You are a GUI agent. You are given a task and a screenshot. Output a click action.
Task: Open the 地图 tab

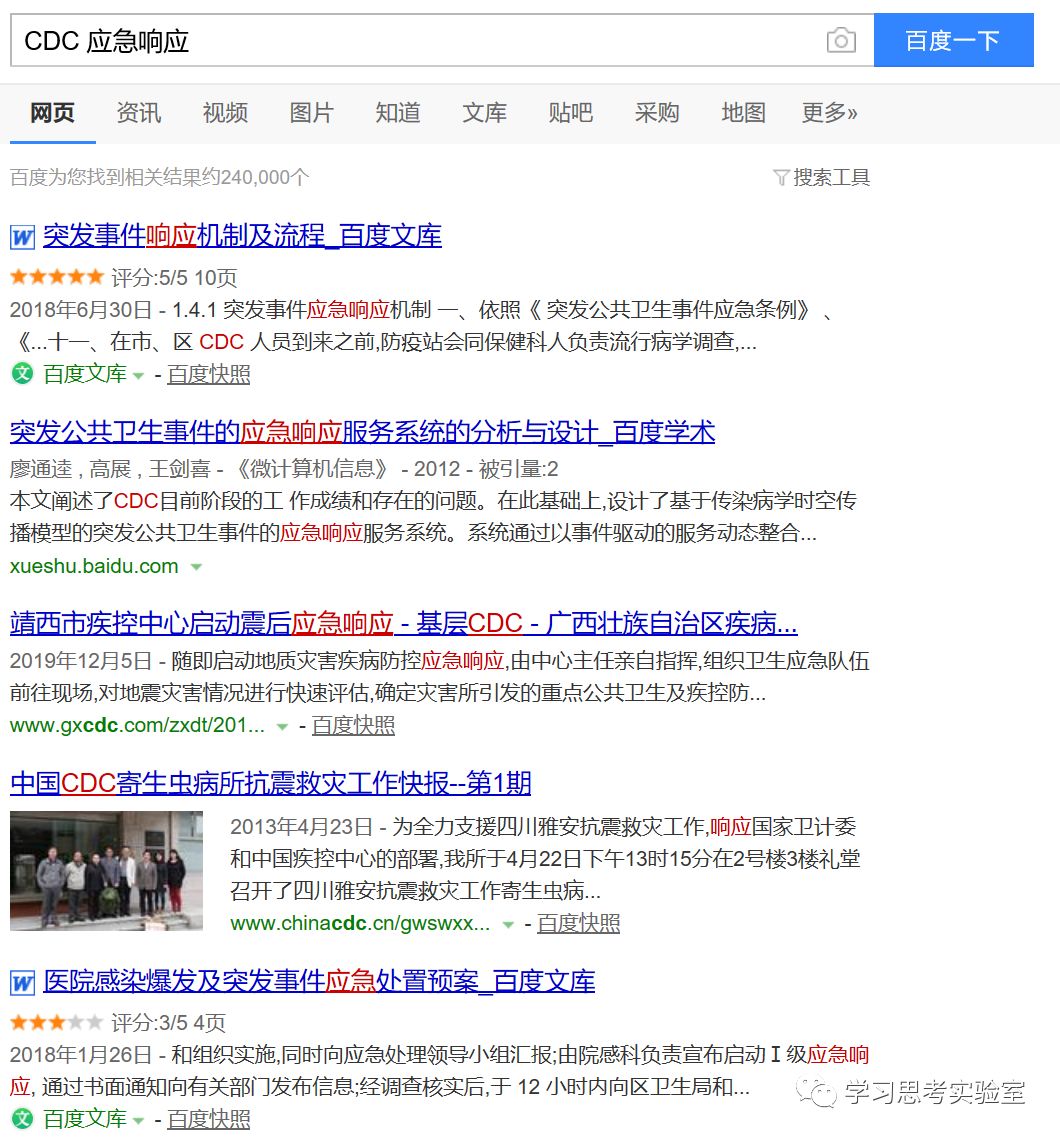pos(742,113)
